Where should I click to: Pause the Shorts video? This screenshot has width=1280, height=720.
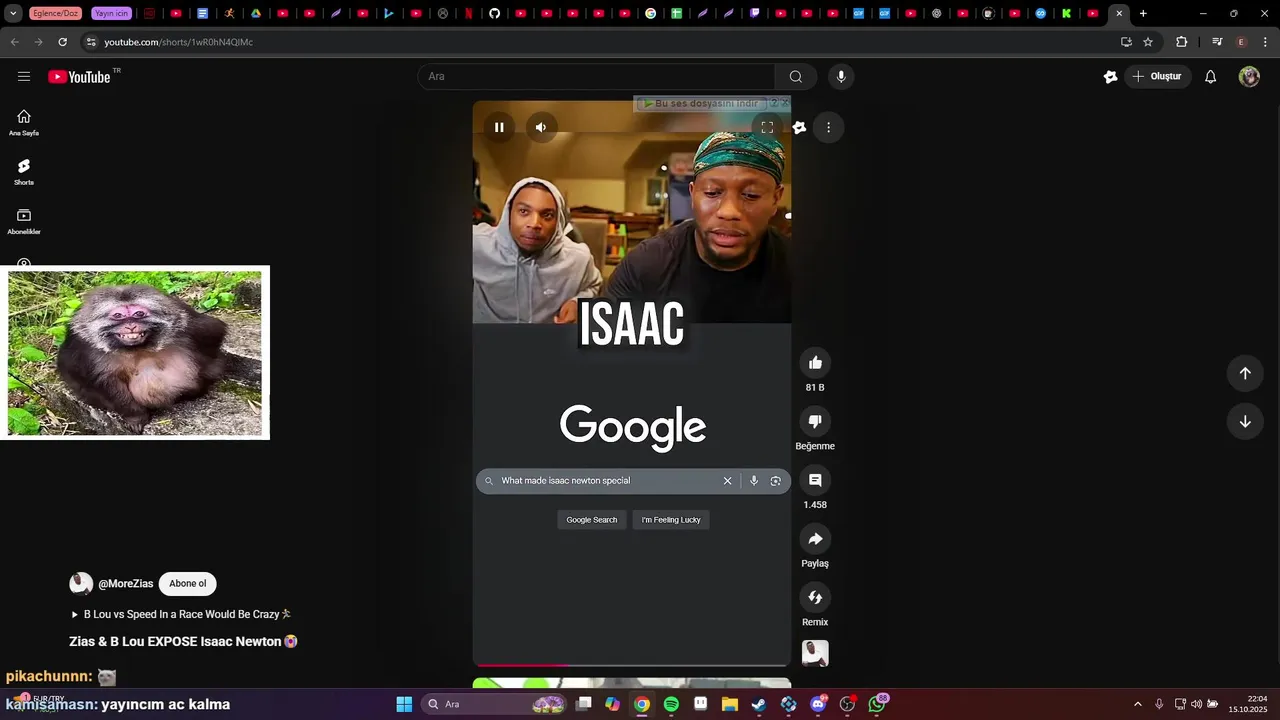499,127
